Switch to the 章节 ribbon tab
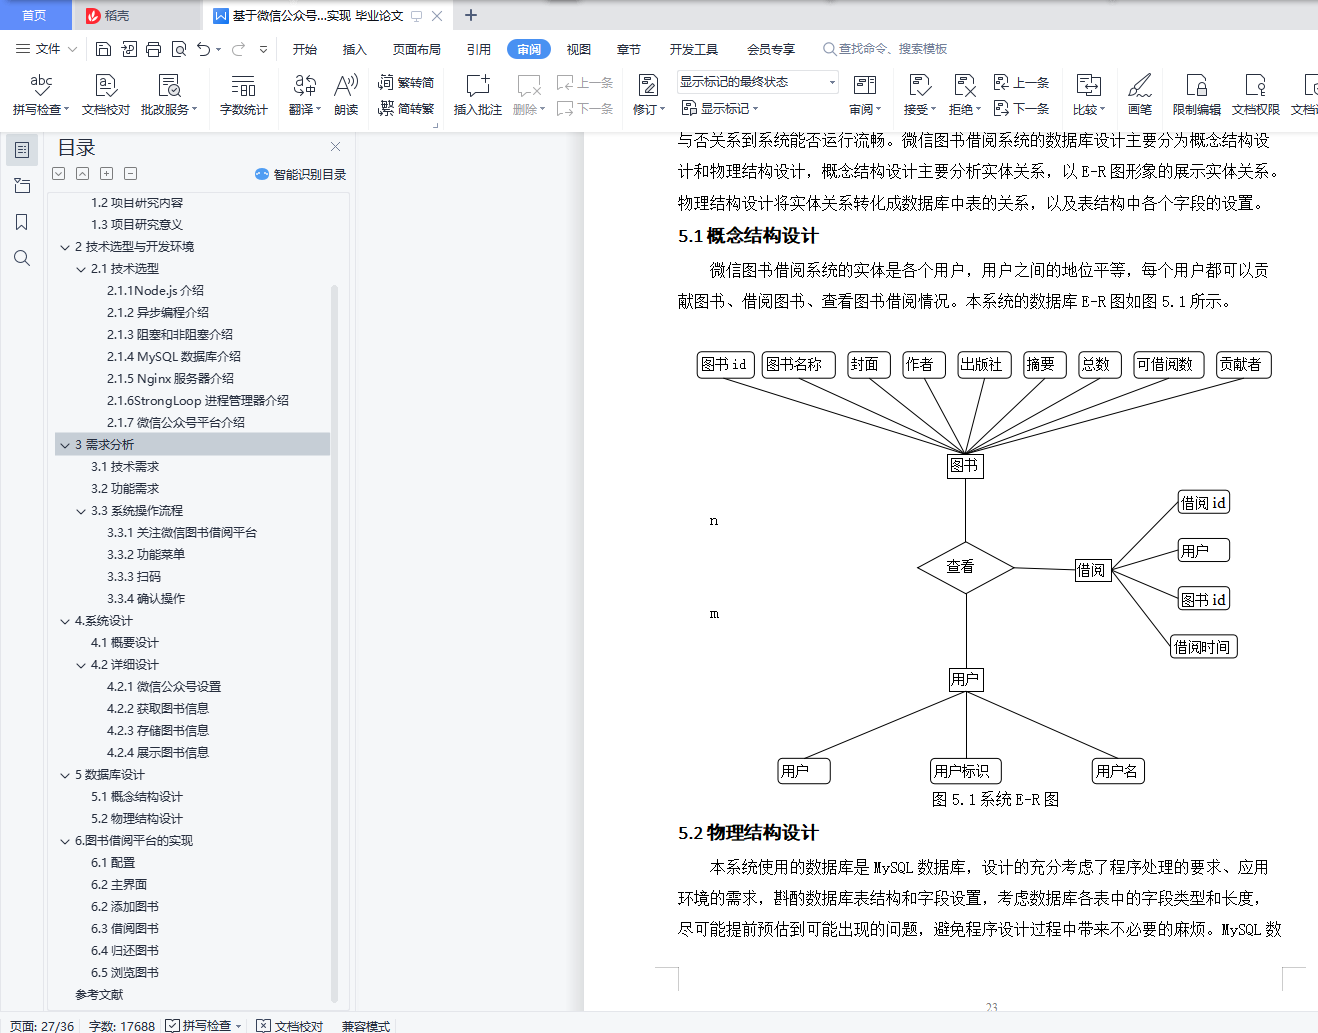This screenshot has width=1318, height=1033. (629, 49)
